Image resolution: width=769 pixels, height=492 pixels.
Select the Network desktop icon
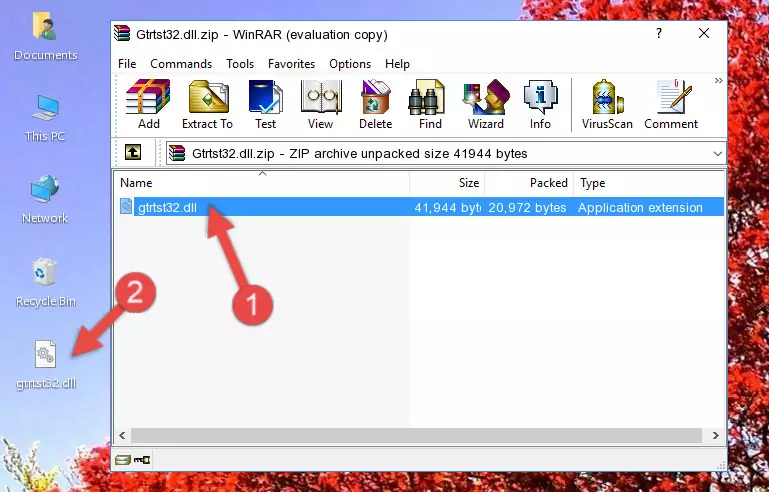(x=45, y=199)
